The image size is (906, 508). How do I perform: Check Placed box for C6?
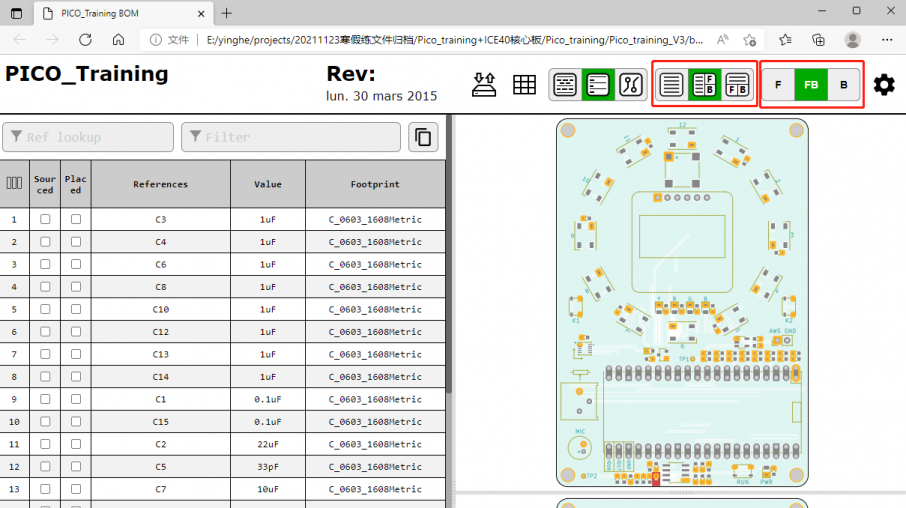tap(76, 264)
